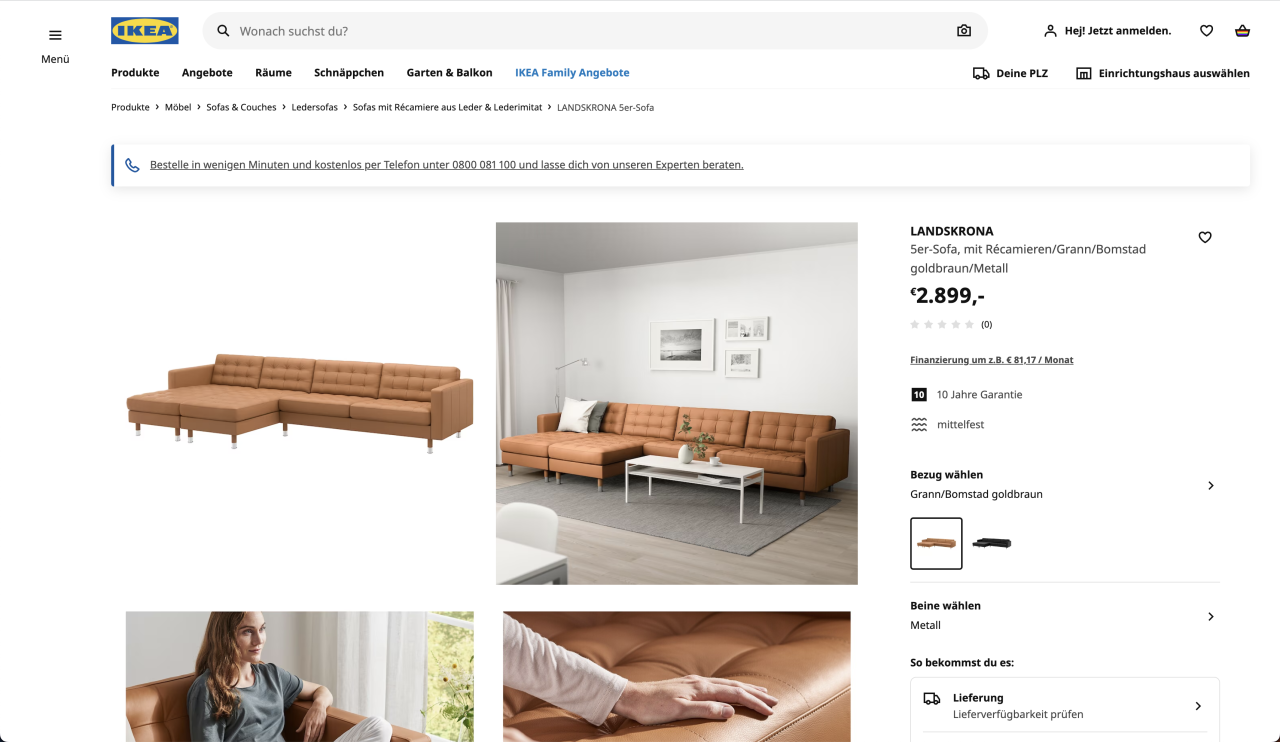
Task: Open the Angebote menu item
Action: pyautogui.click(x=207, y=73)
